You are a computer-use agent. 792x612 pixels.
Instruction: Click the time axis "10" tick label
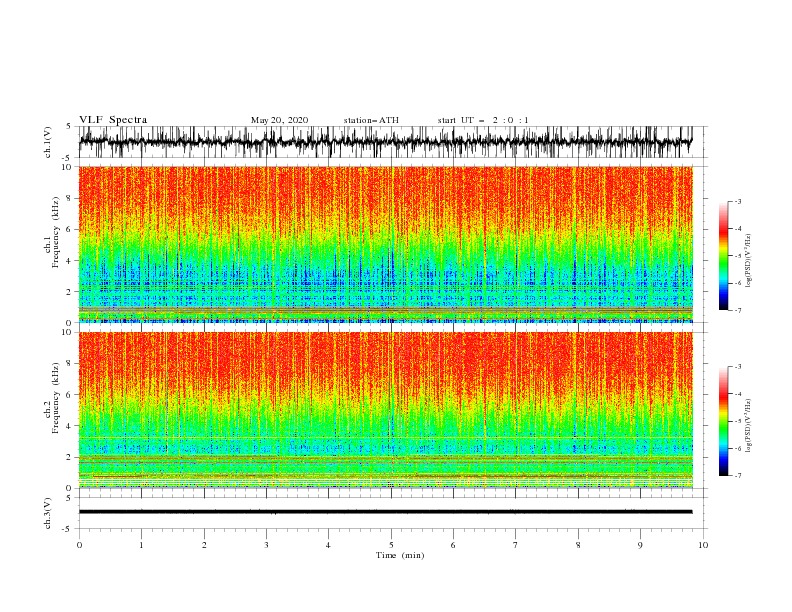coord(703,545)
